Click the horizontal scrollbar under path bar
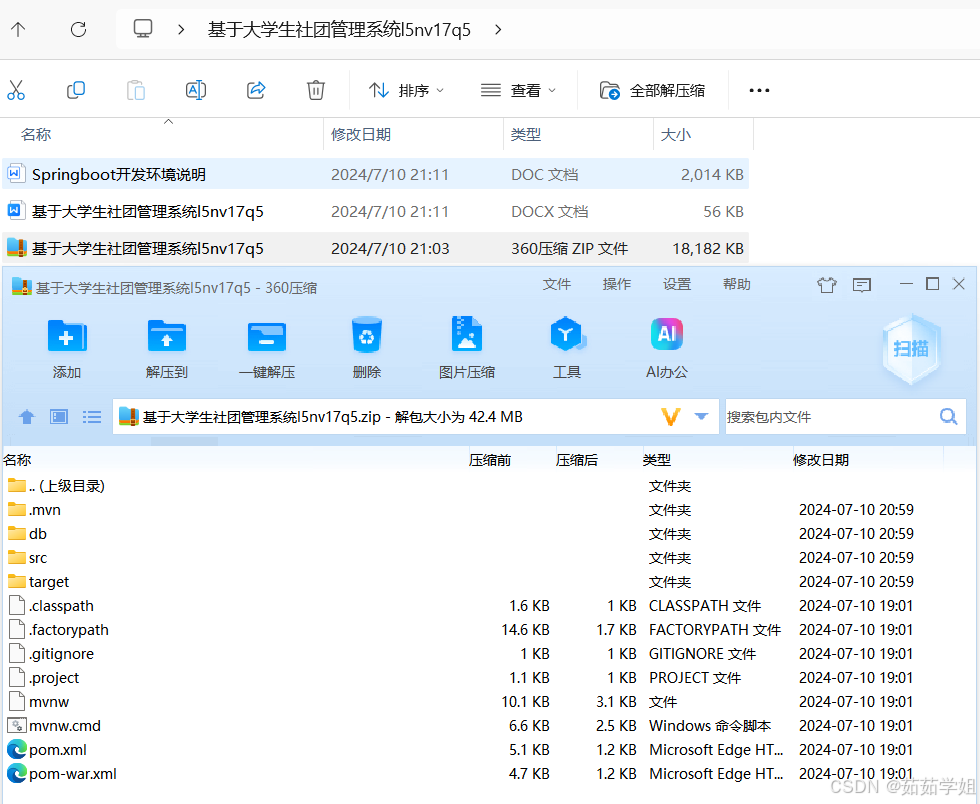 pos(184,441)
